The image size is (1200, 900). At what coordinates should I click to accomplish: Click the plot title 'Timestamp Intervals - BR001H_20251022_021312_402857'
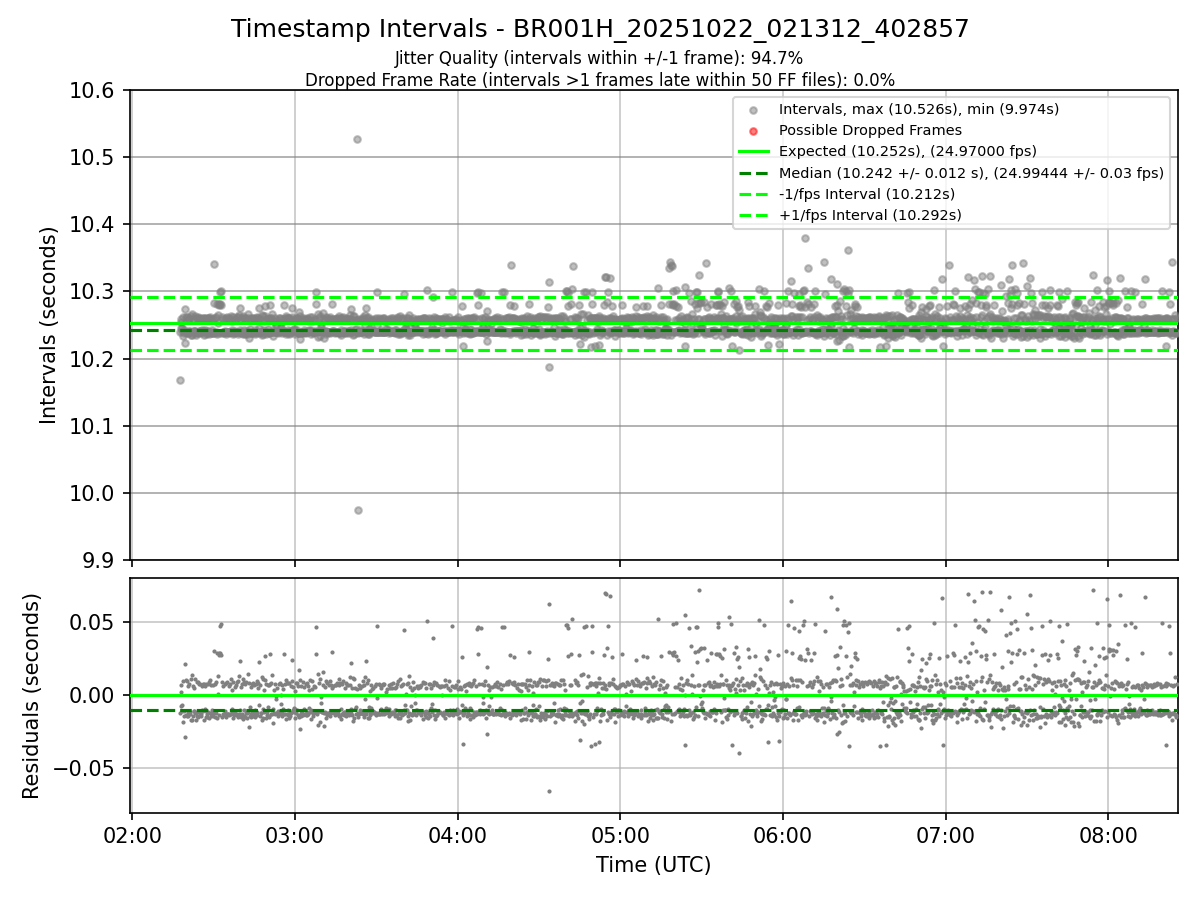(x=600, y=29)
